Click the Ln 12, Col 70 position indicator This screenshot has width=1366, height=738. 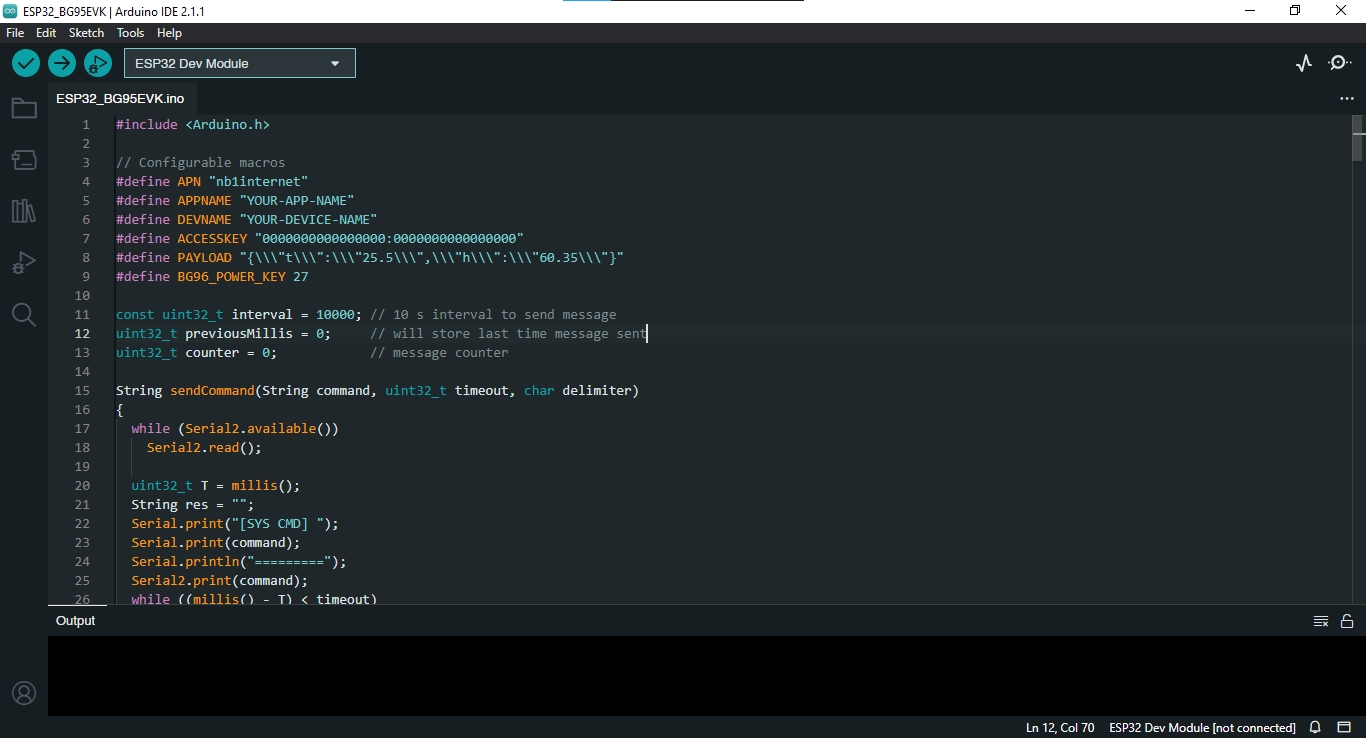(1060, 727)
